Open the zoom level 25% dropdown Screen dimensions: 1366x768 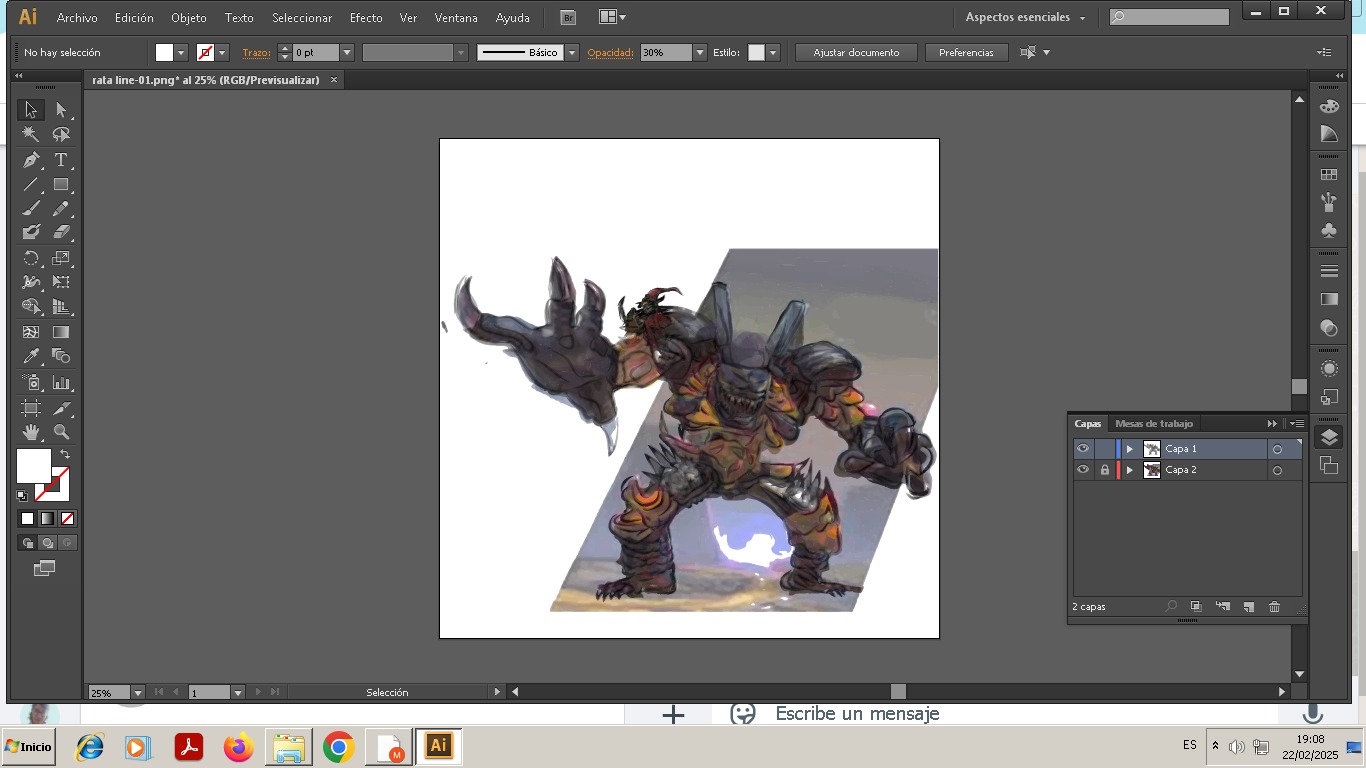pos(137,692)
